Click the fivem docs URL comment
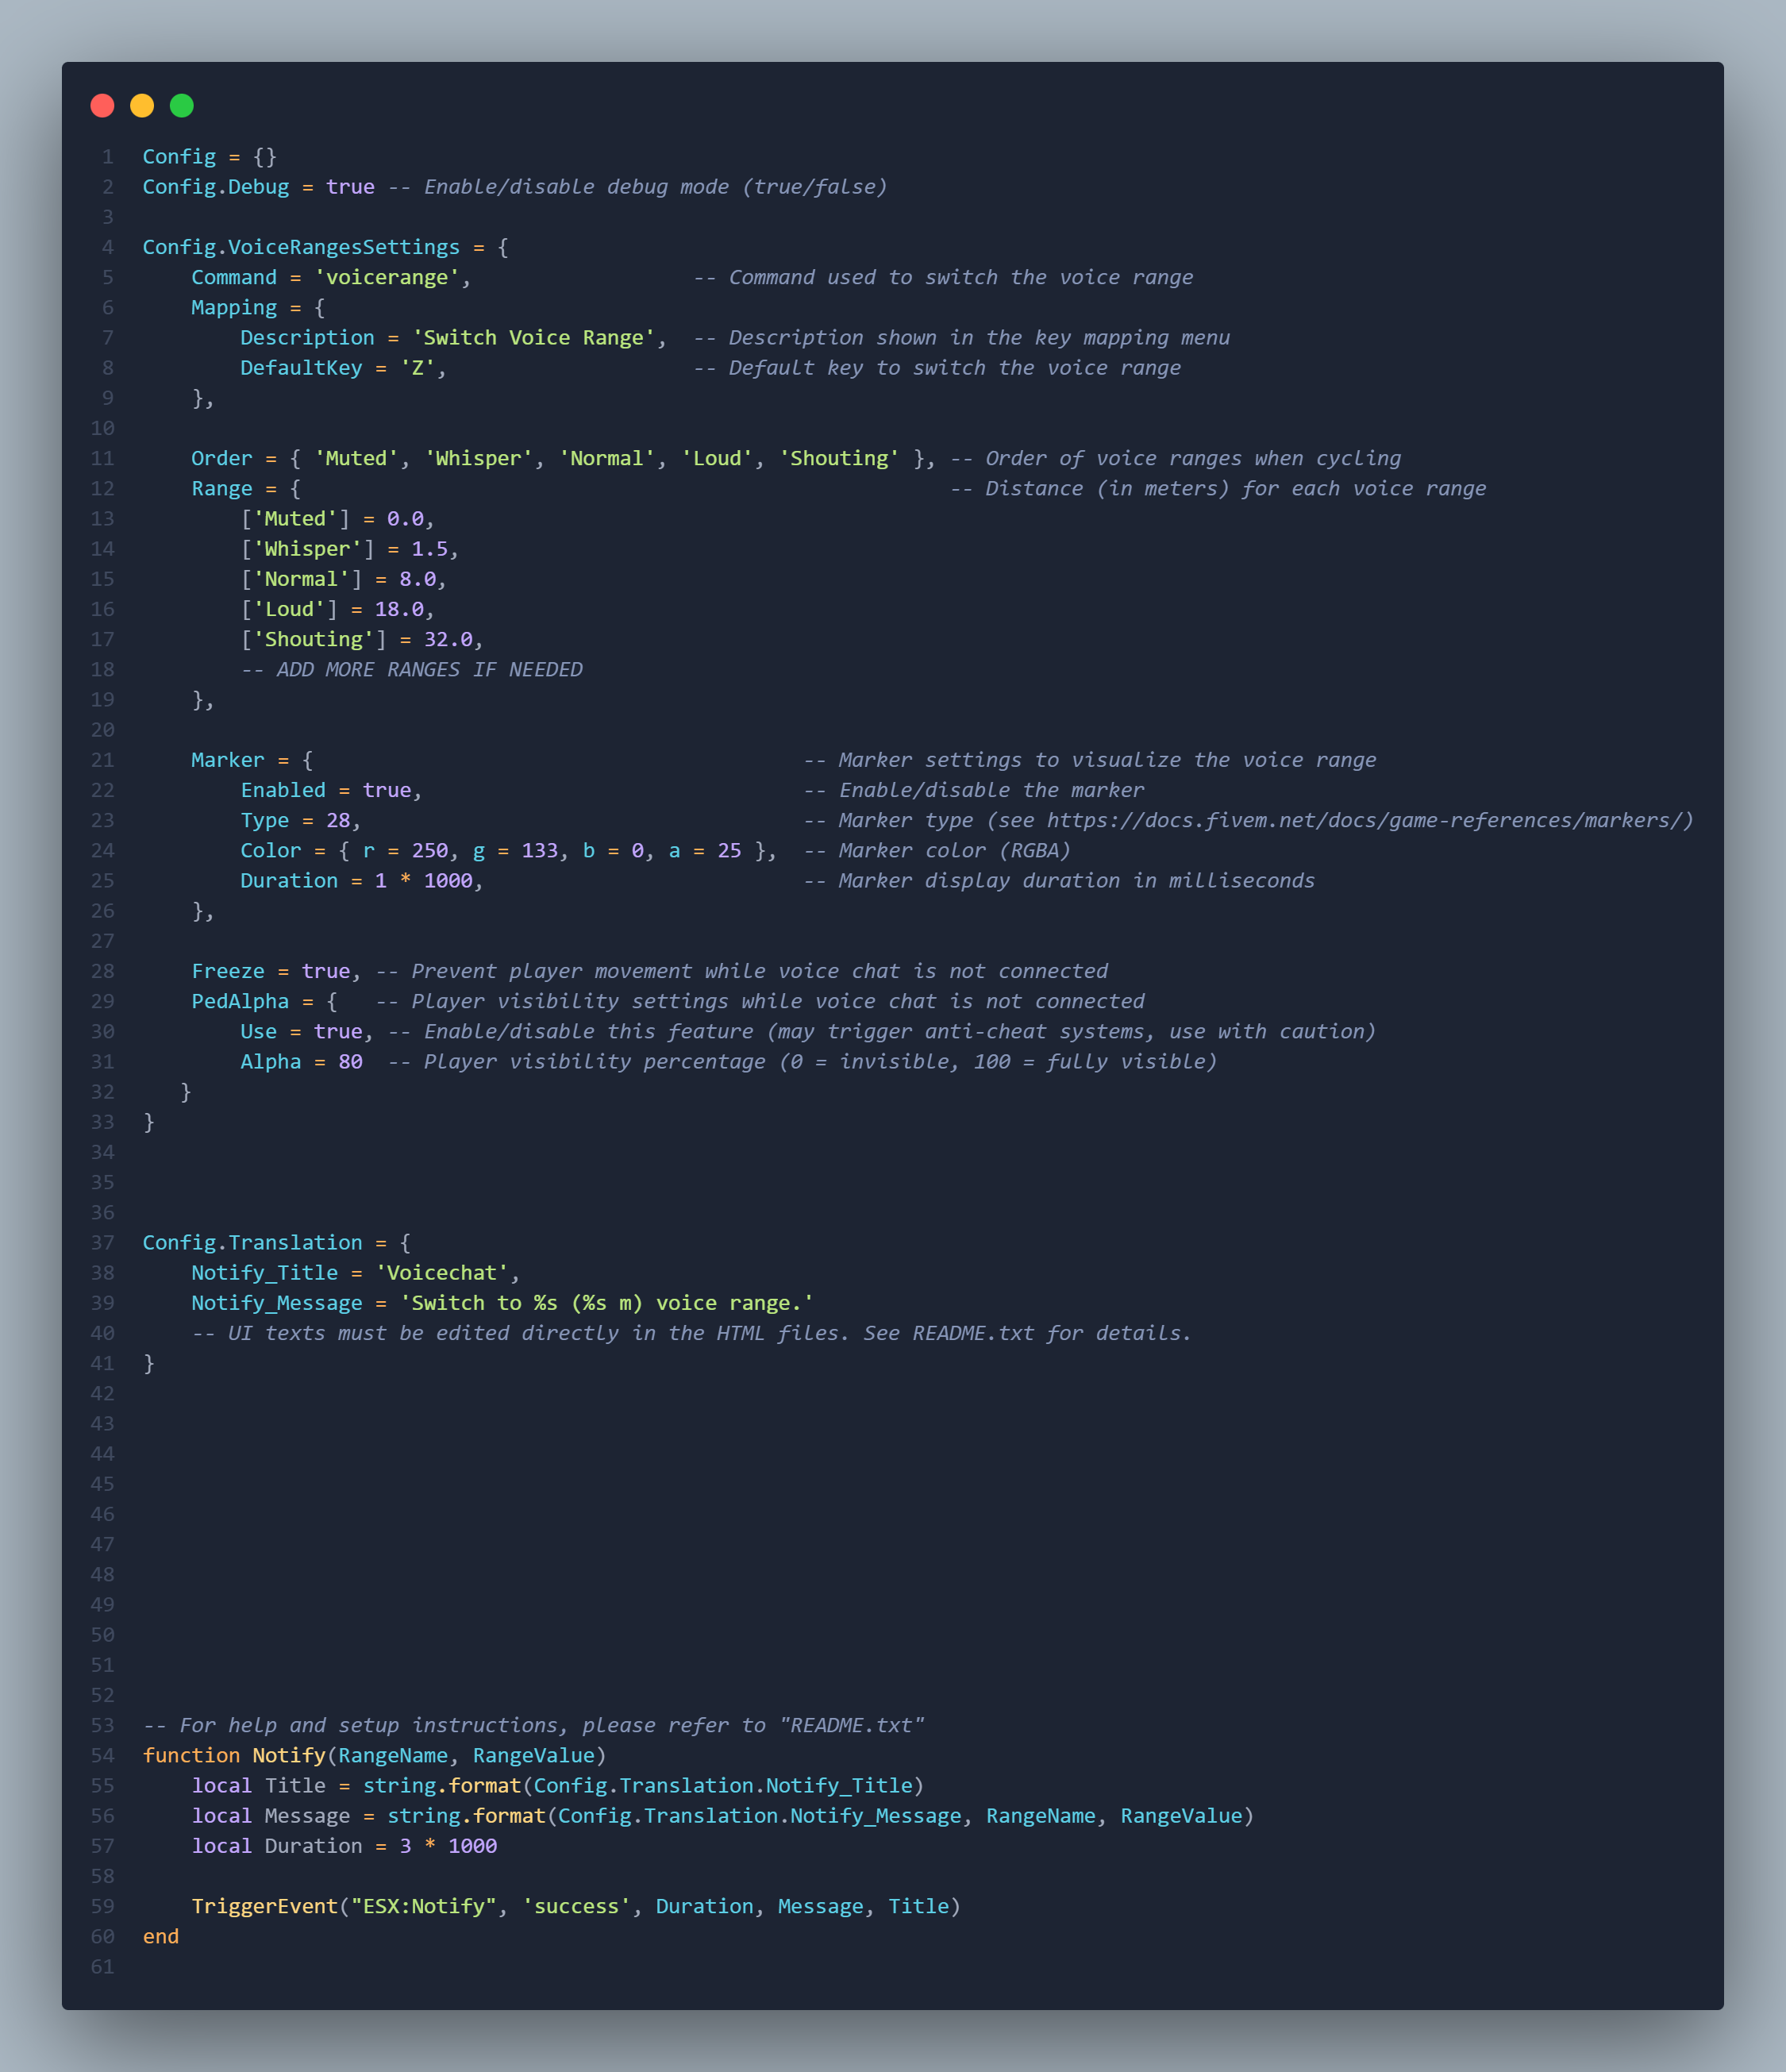The image size is (1786, 2072). 1249,820
